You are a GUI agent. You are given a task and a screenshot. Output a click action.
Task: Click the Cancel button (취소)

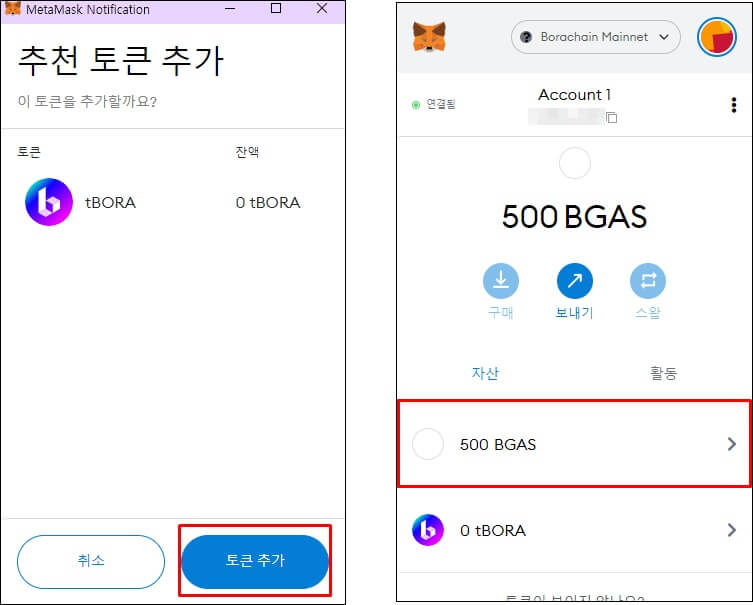click(91, 561)
